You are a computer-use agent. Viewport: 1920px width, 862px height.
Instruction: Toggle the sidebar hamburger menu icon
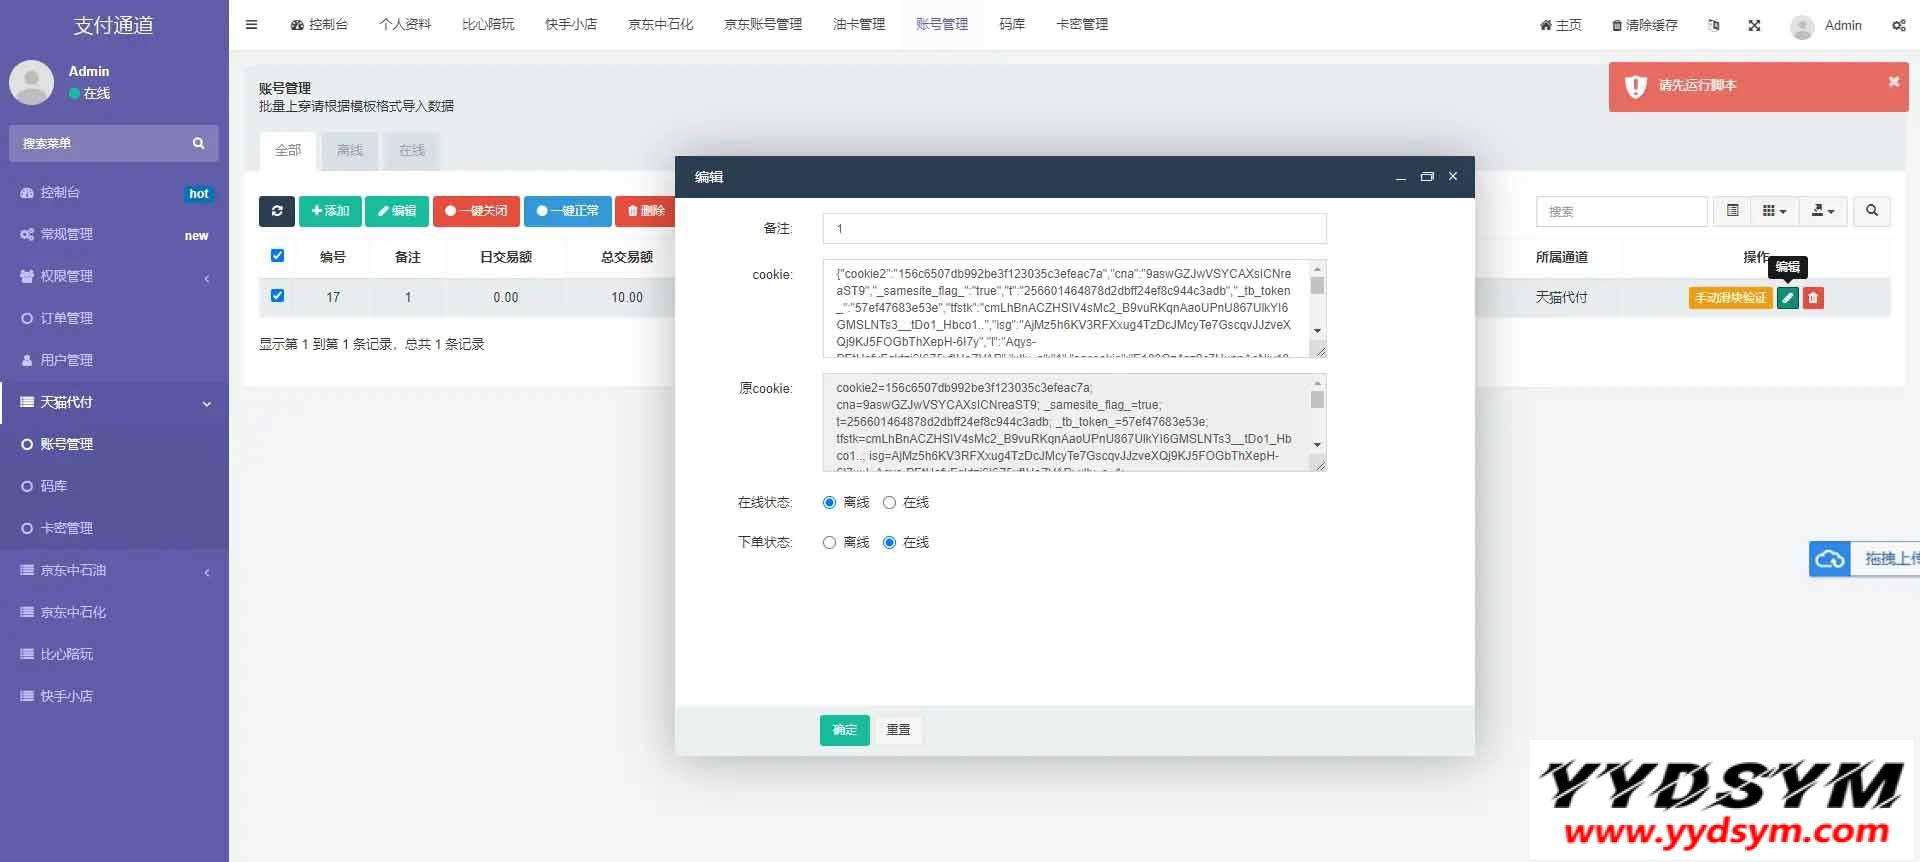coord(251,25)
